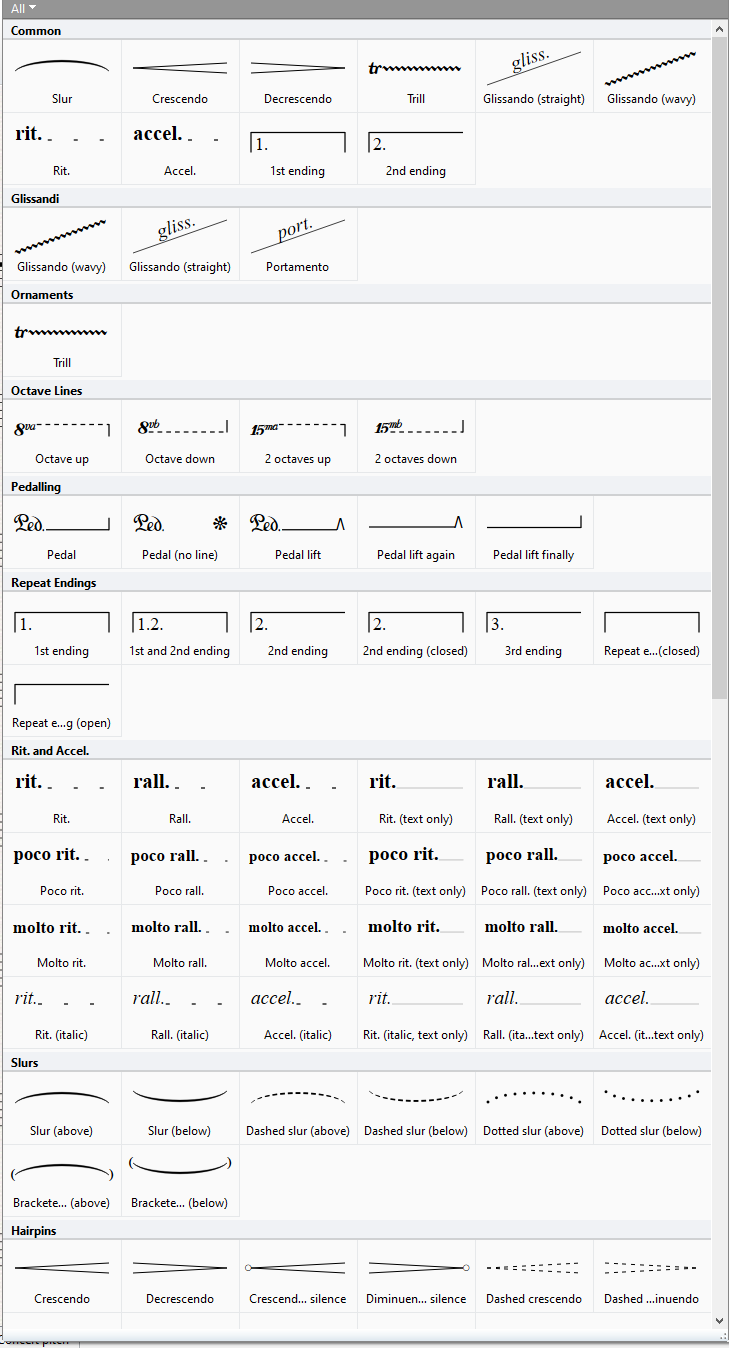Click the gallery scrollbar thumb
The height and width of the screenshot is (1348, 736).
click(720, 368)
